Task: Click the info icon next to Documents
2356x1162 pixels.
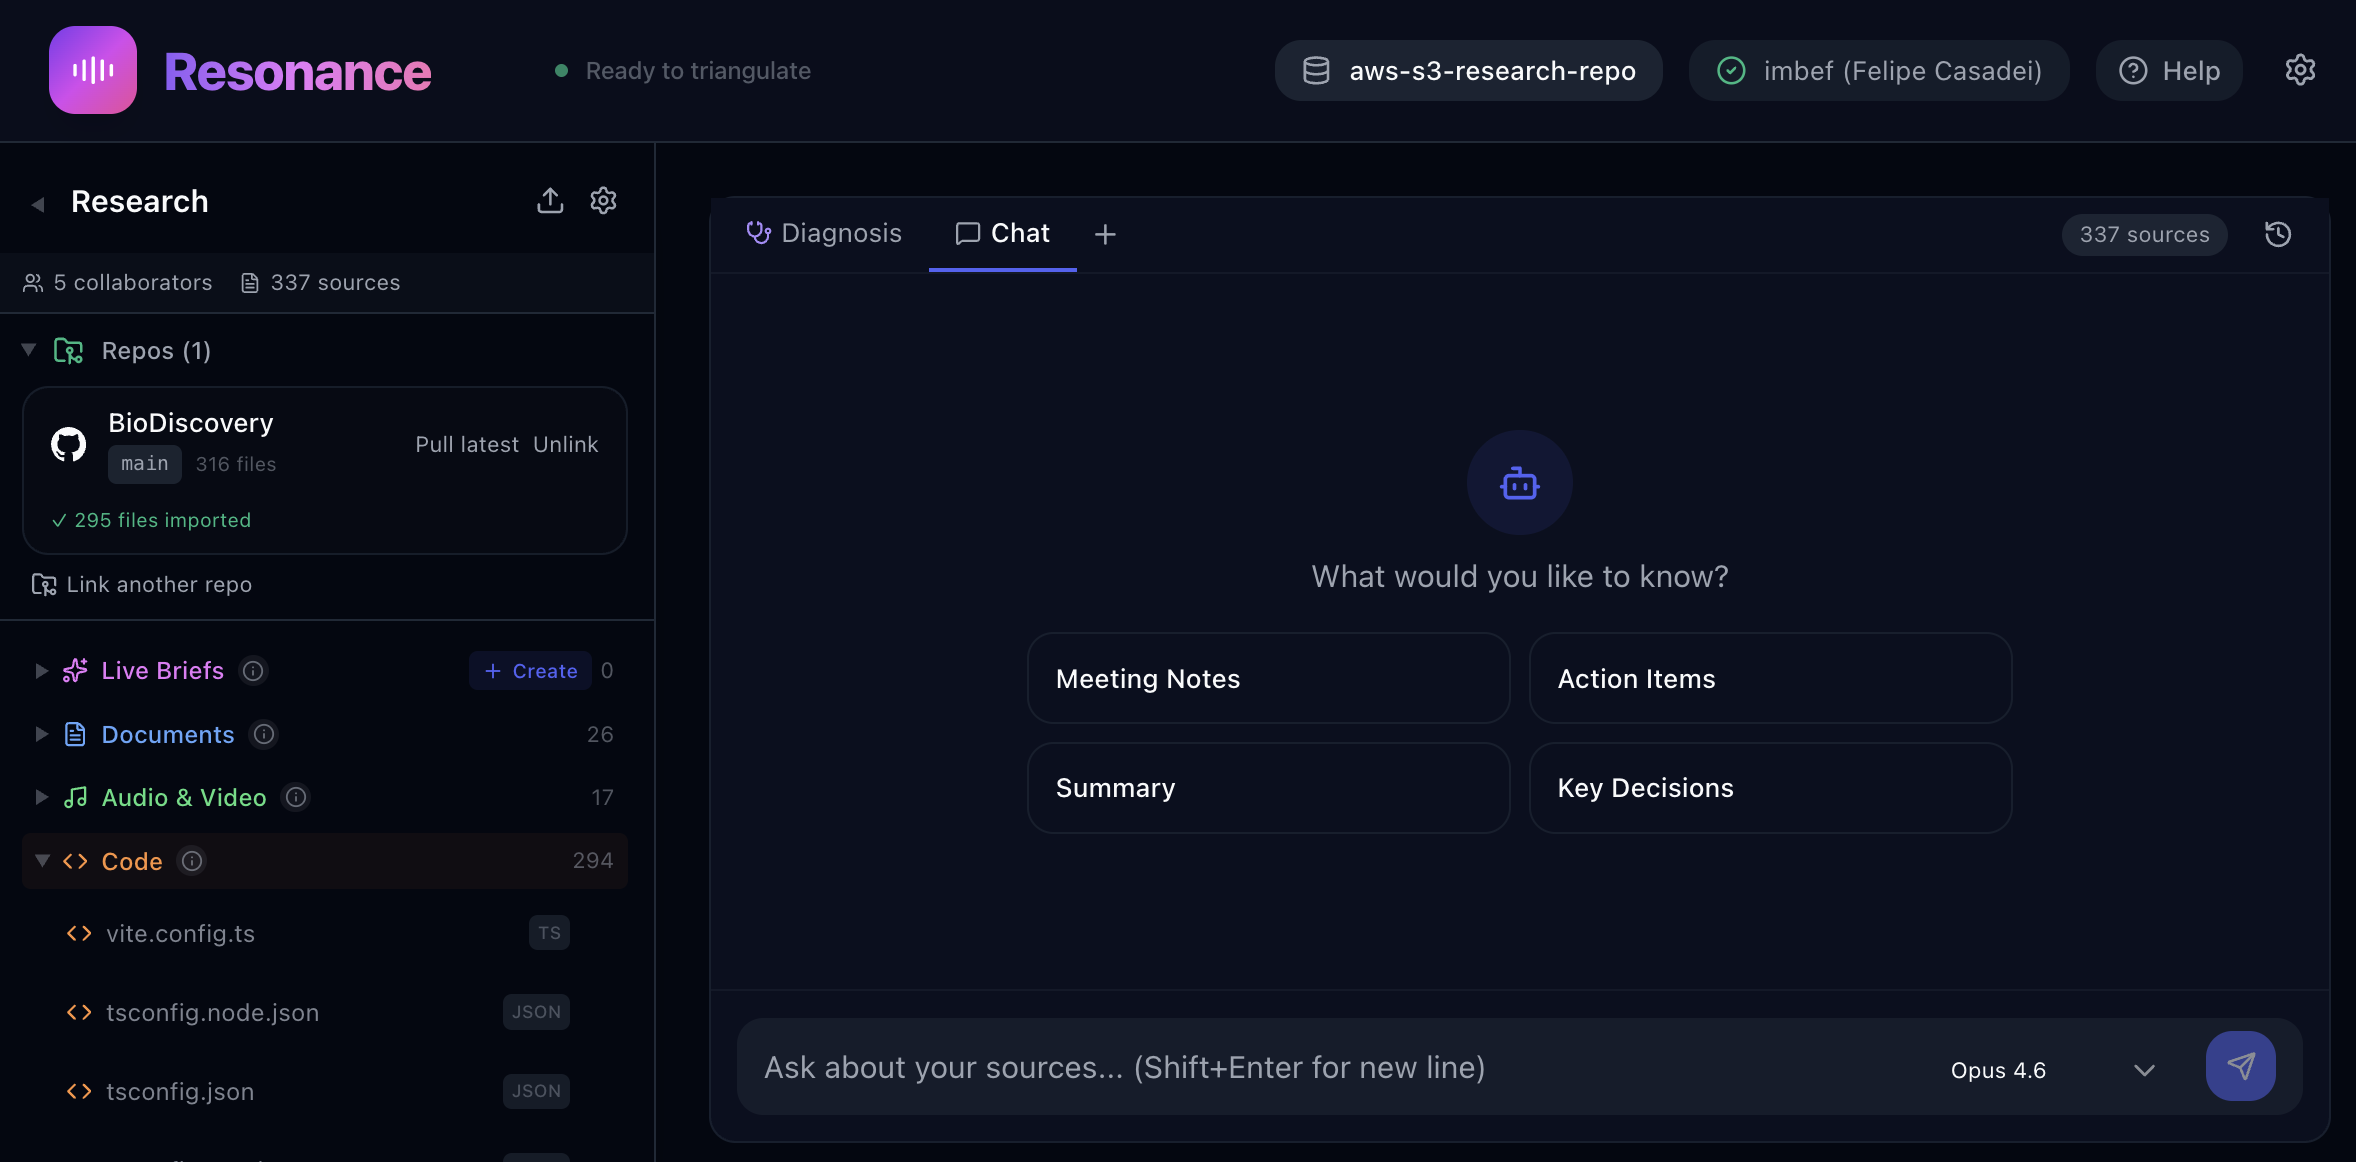Action: [264, 735]
